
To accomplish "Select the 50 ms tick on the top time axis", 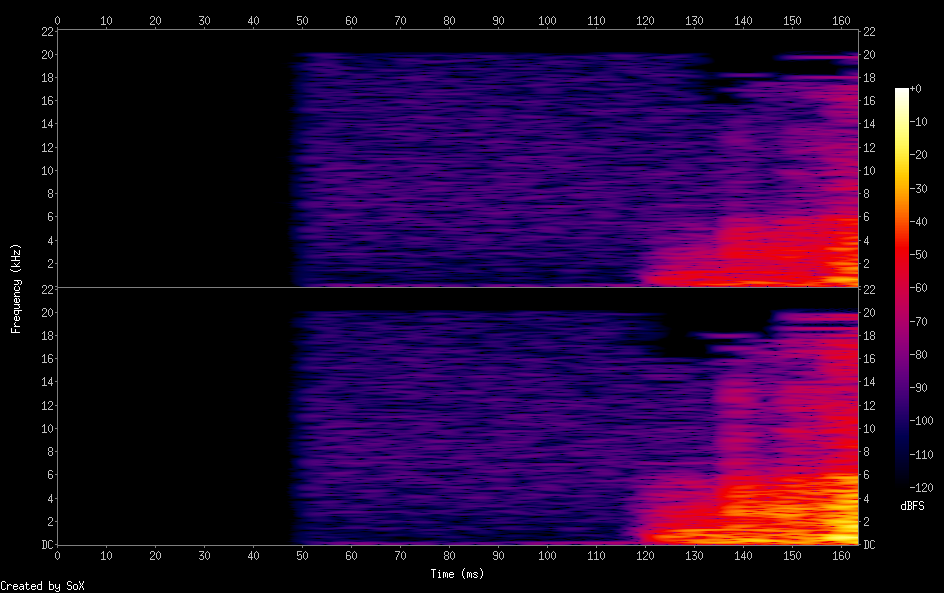I will click(x=302, y=20).
